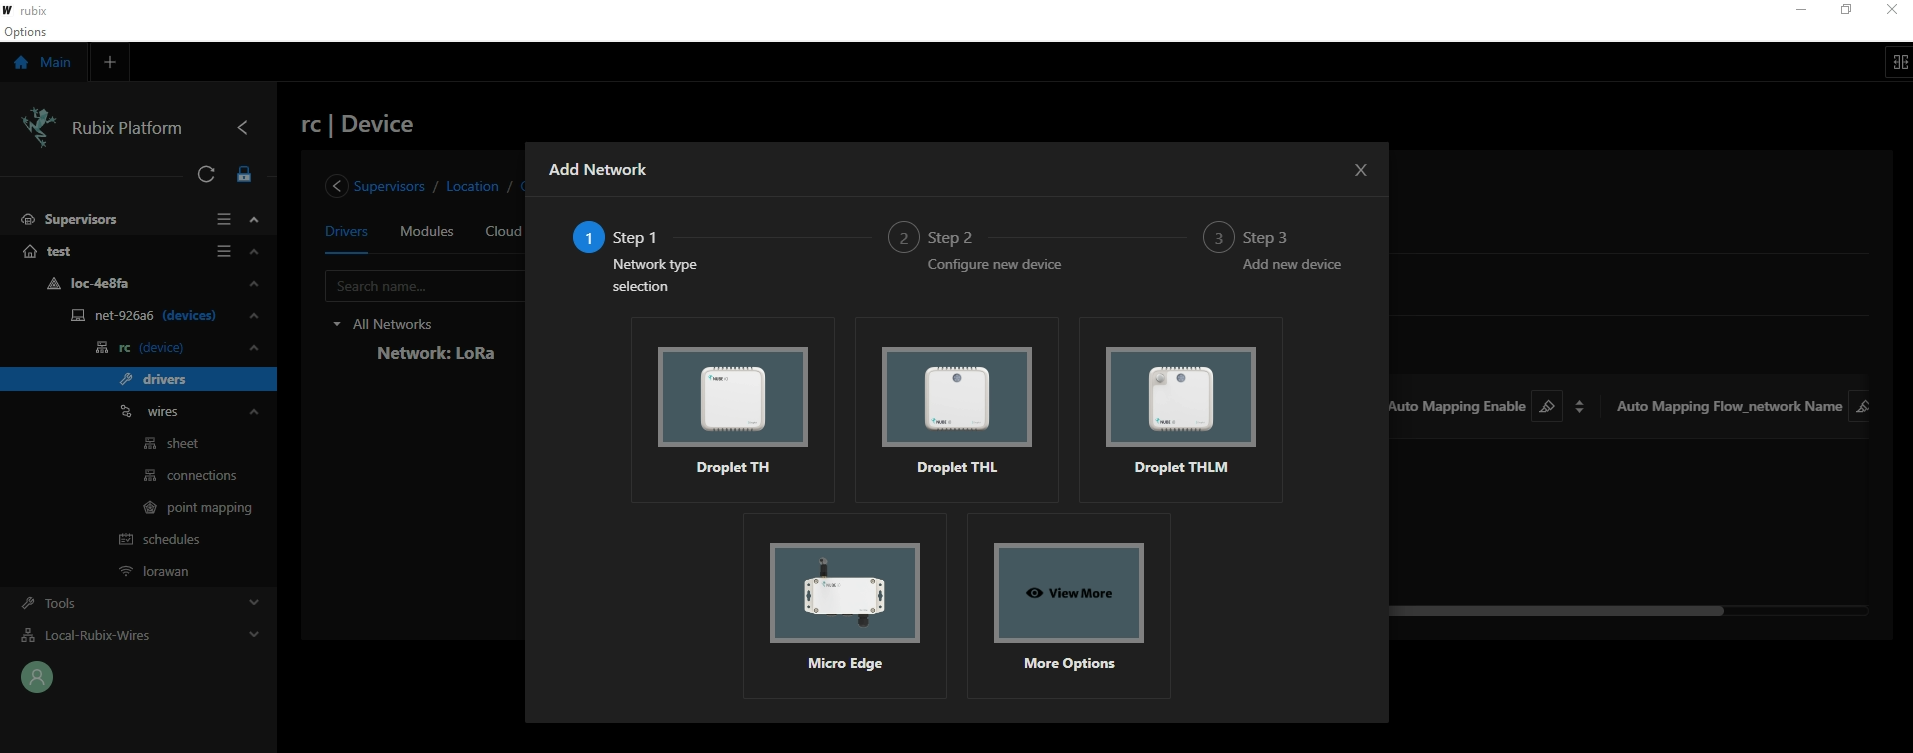Restore the rubix window size
Image resolution: width=1913 pixels, height=753 pixels.
[x=1846, y=10]
